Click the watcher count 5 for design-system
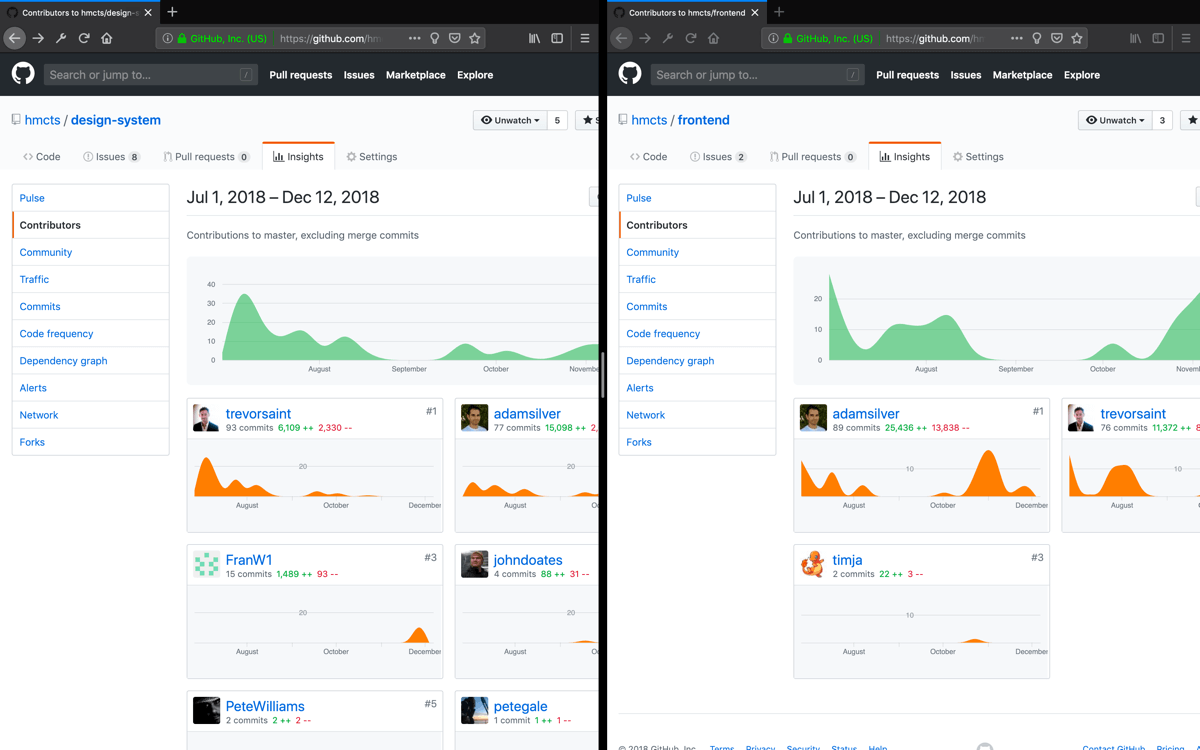The image size is (1200, 750). pyautogui.click(x=557, y=120)
